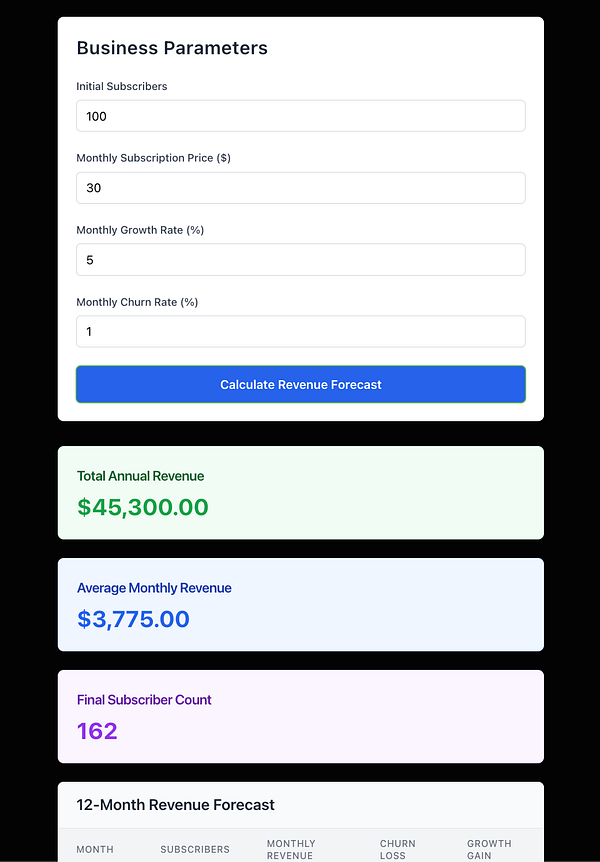Screen dimensions: 600x862
Task: Click the Business Parameters heading
Action: (172, 47)
